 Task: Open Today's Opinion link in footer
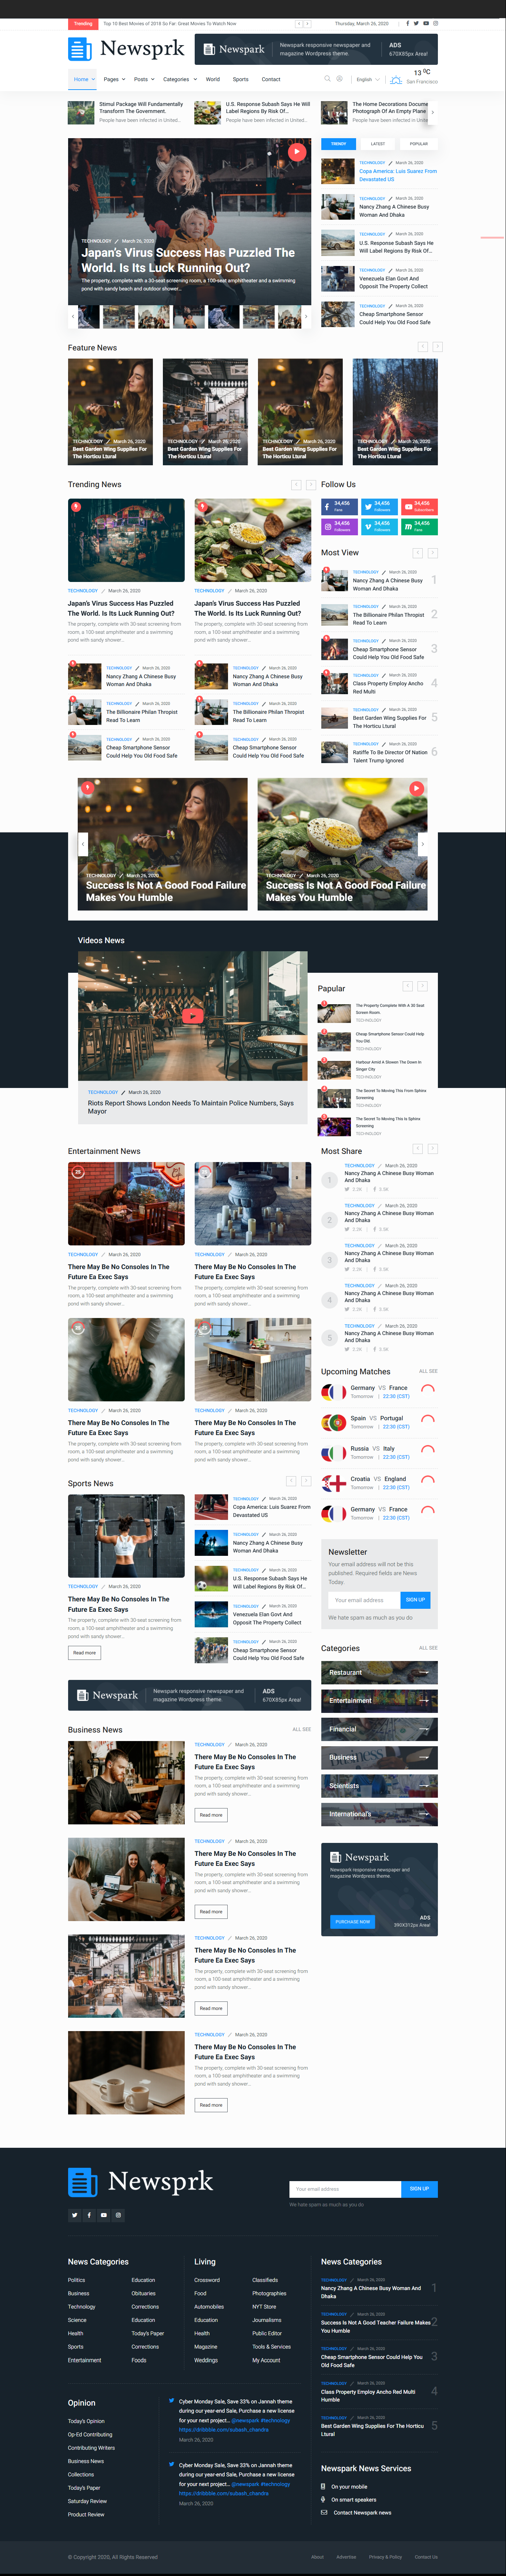(x=86, y=2421)
